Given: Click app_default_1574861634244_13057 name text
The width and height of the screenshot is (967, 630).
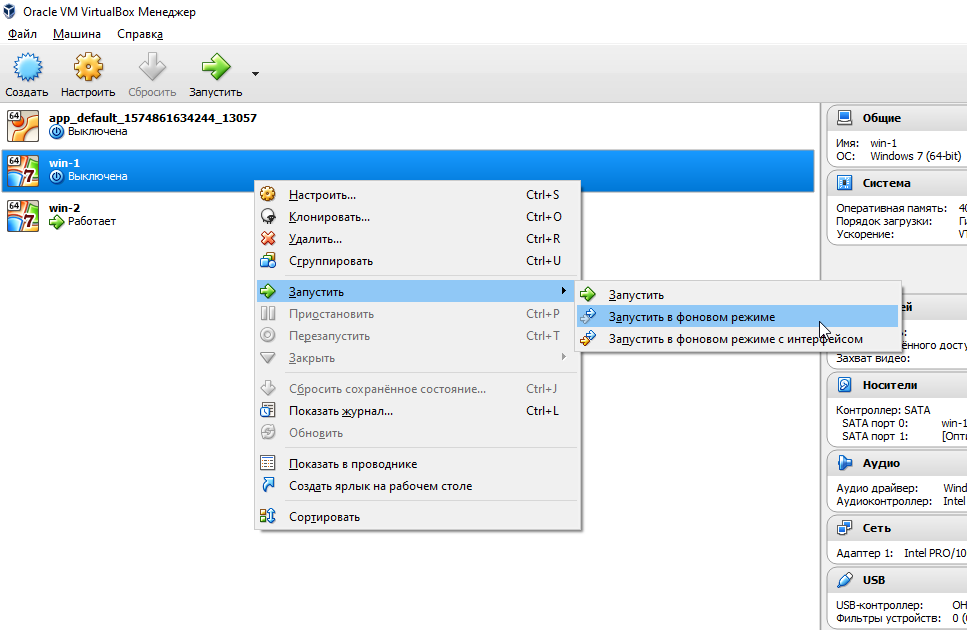Looking at the screenshot, I should pos(153,118).
